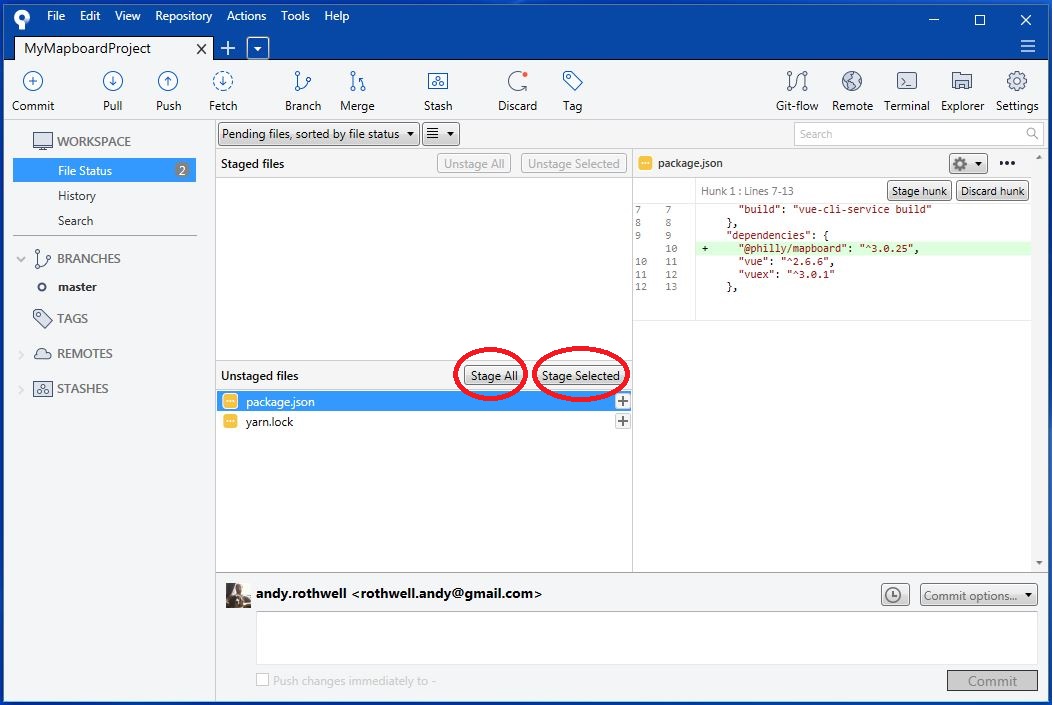1055x705 pixels.
Task: Expand the STASHES section
Action: [21, 389]
